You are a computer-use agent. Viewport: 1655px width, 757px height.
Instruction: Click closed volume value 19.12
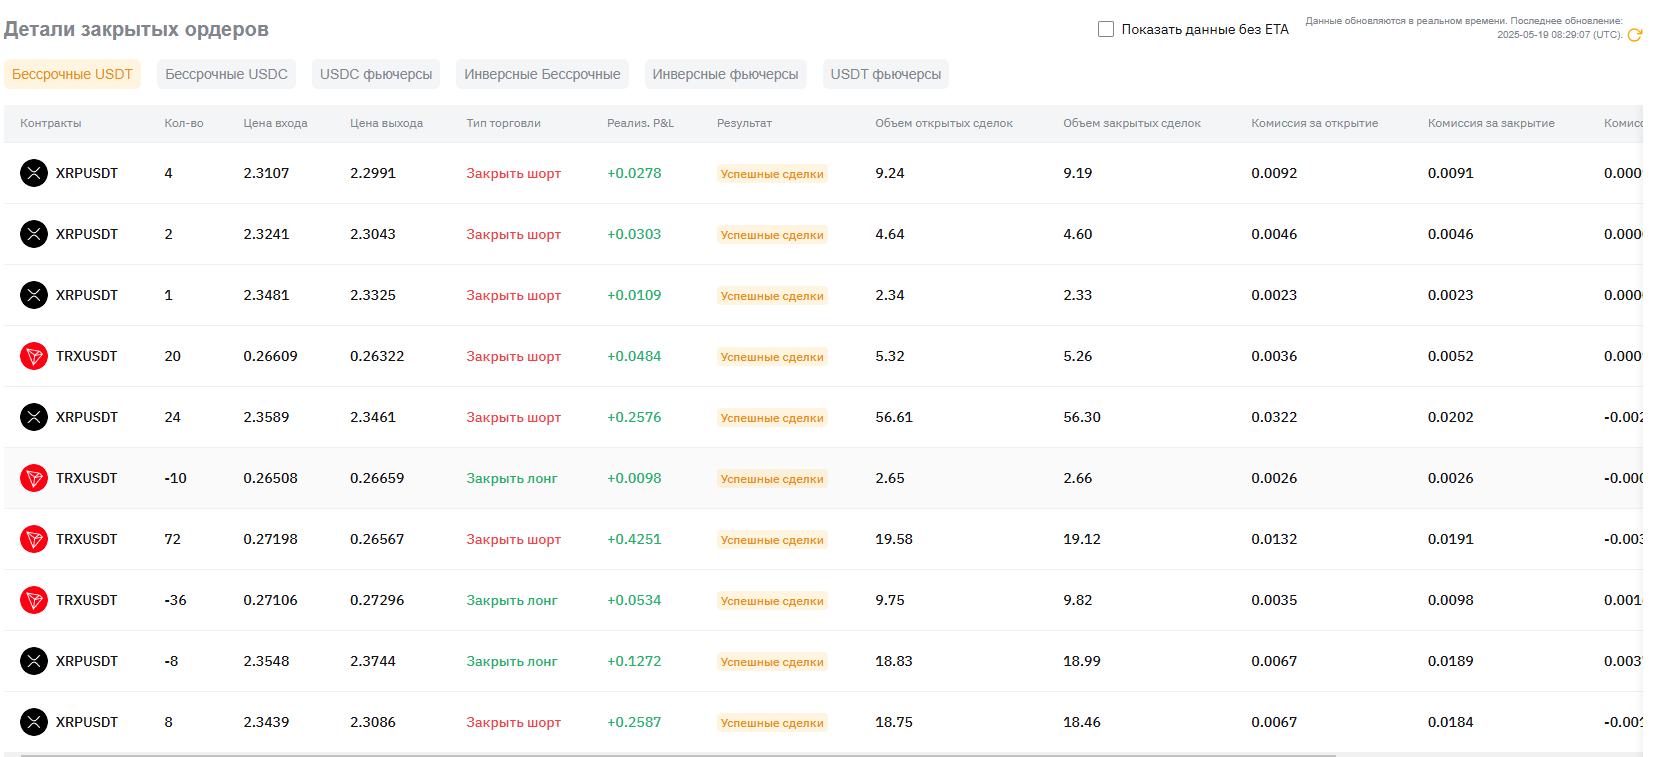1082,539
